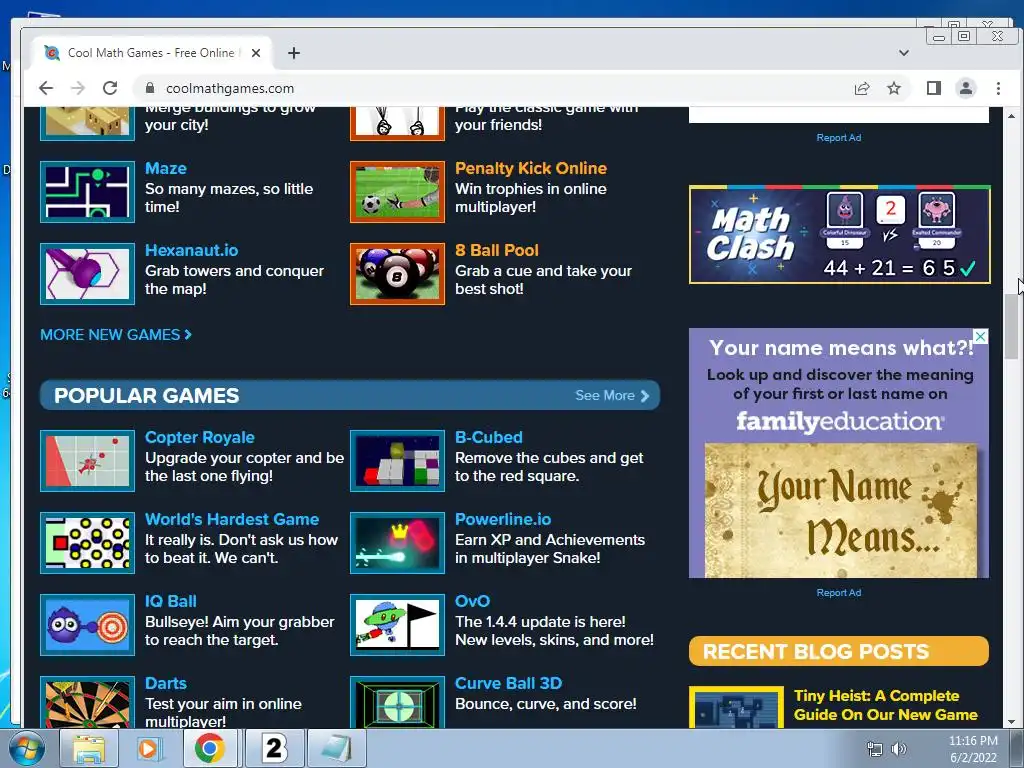Click the notepad-style taskbar icon
This screenshot has width=1024, height=768.
[x=336, y=748]
